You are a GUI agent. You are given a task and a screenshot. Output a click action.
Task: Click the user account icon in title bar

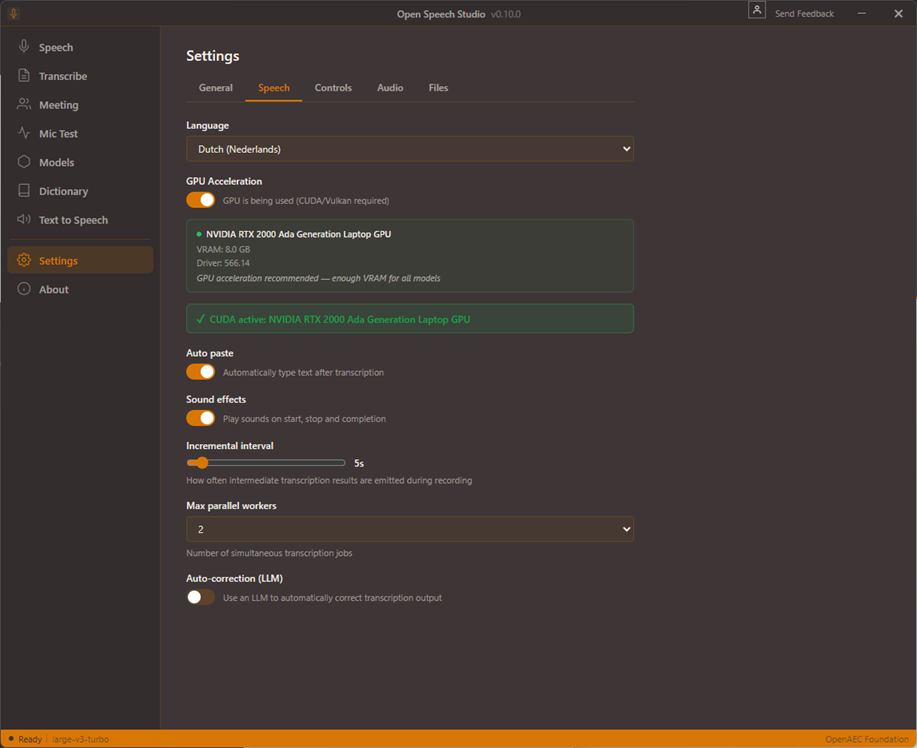pos(757,10)
